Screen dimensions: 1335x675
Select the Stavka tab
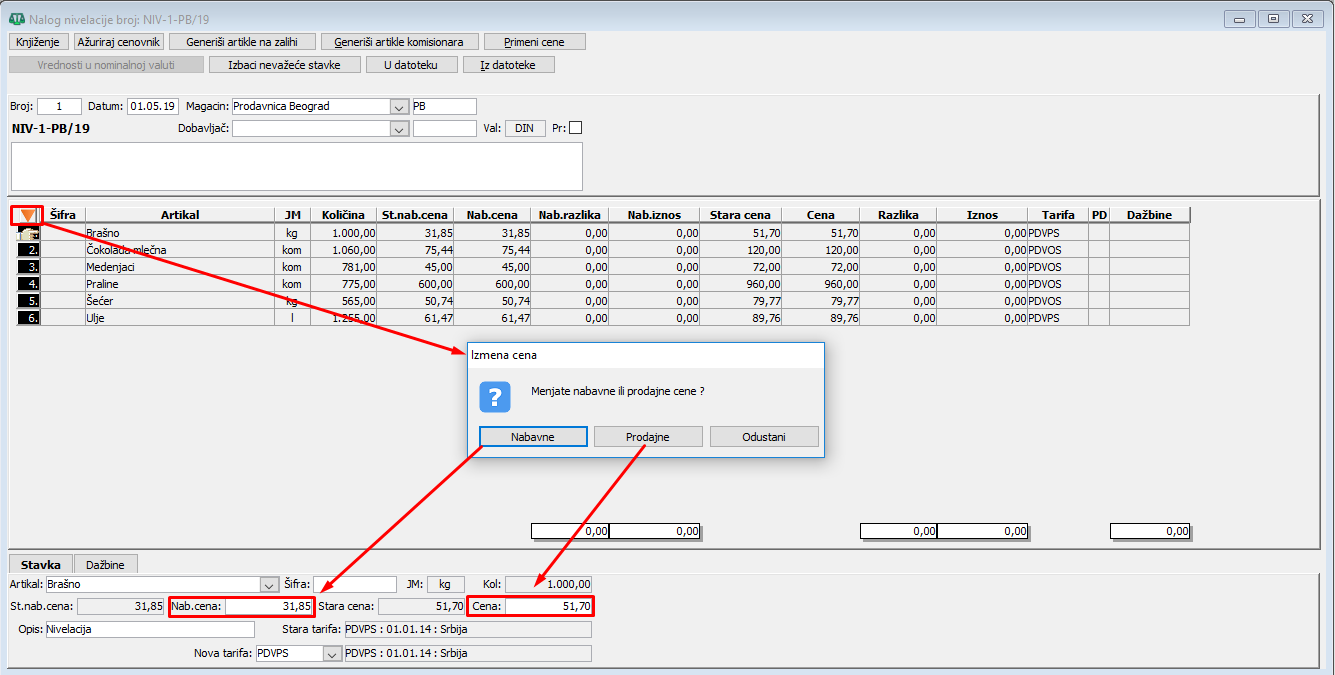pos(43,565)
